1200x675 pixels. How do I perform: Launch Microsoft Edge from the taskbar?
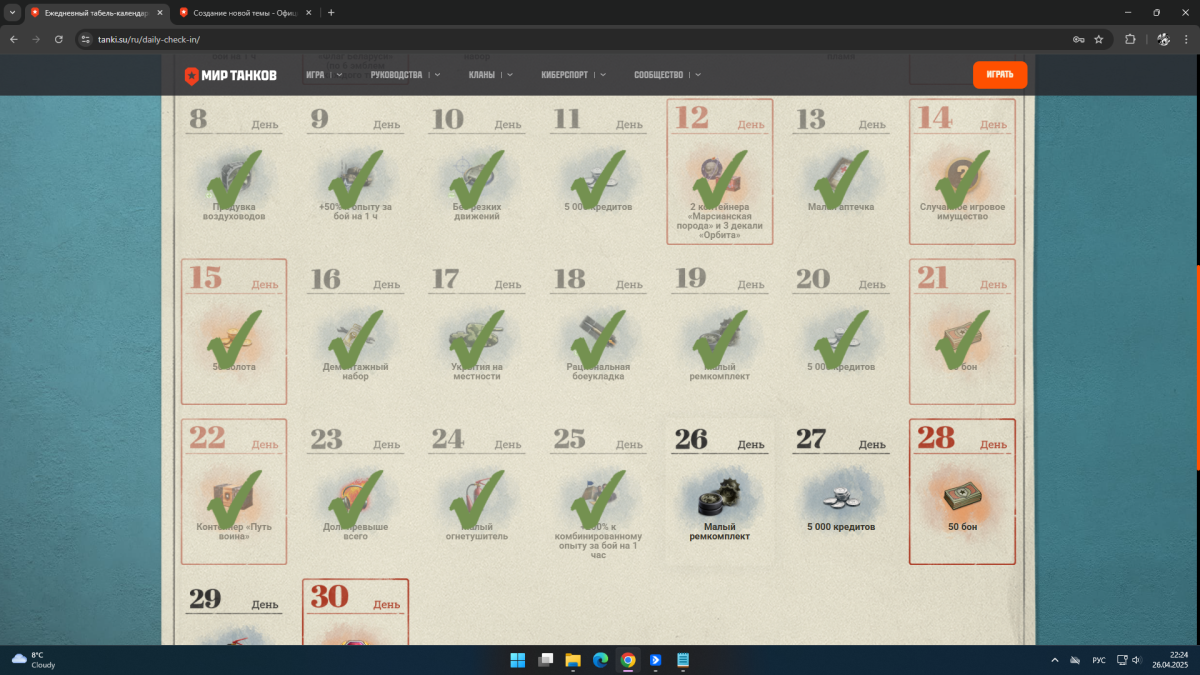(x=600, y=660)
